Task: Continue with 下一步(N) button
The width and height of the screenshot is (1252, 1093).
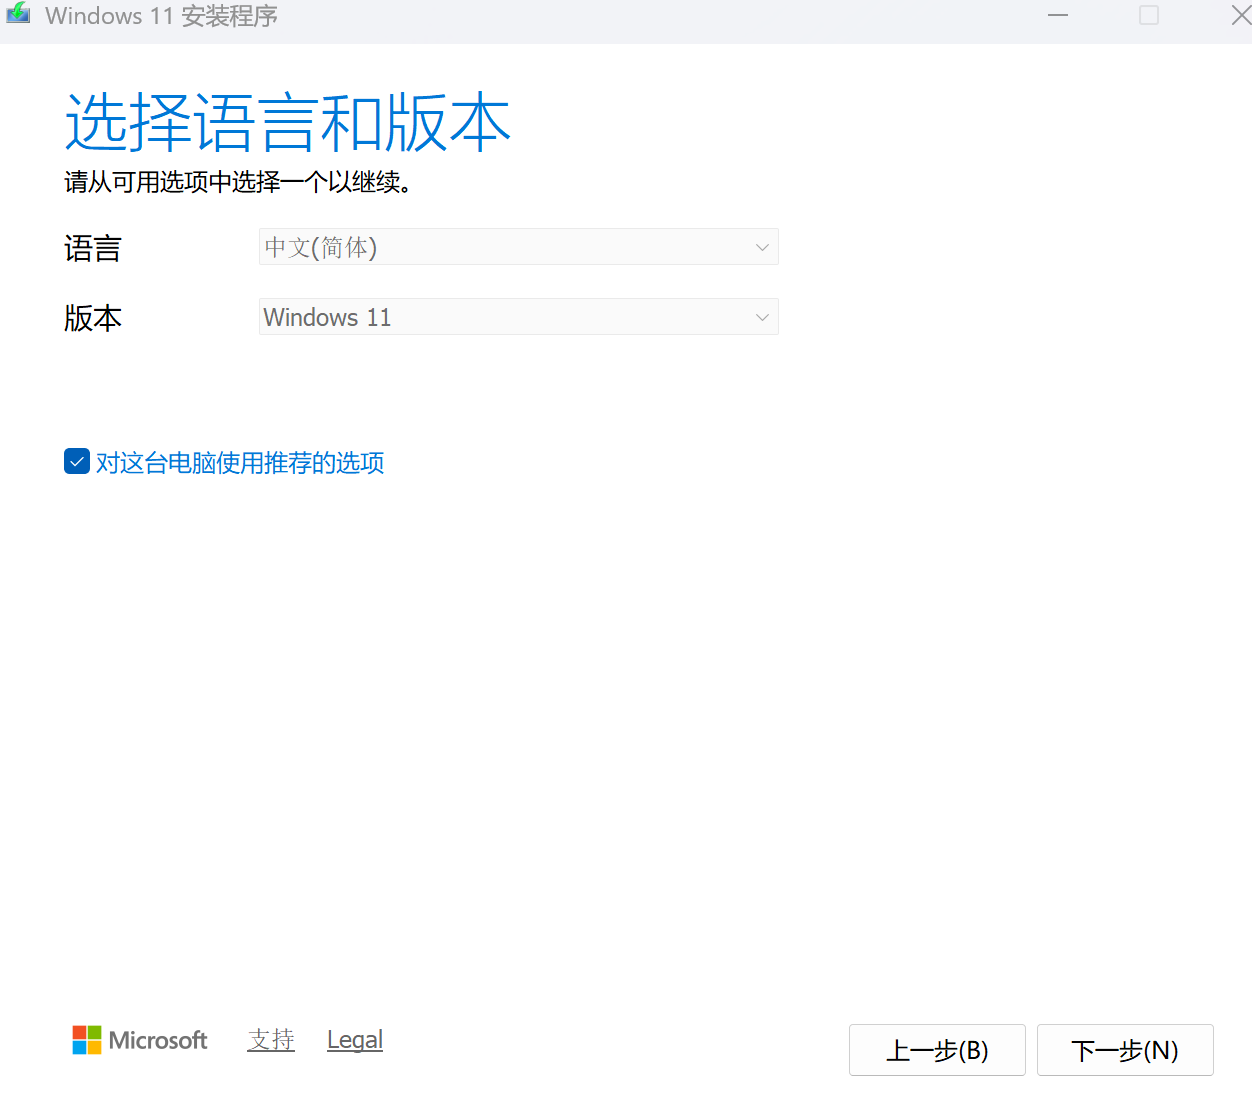Action: pos(1125,1050)
